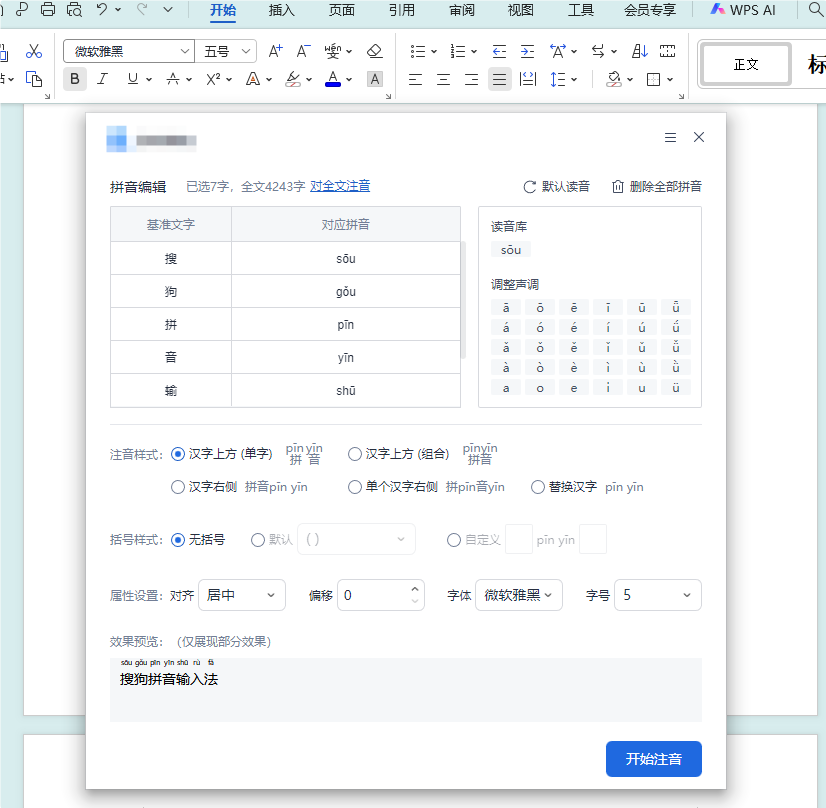The height and width of the screenshot is (808, 826).
Task: Center align text
Action: point(444,80)
